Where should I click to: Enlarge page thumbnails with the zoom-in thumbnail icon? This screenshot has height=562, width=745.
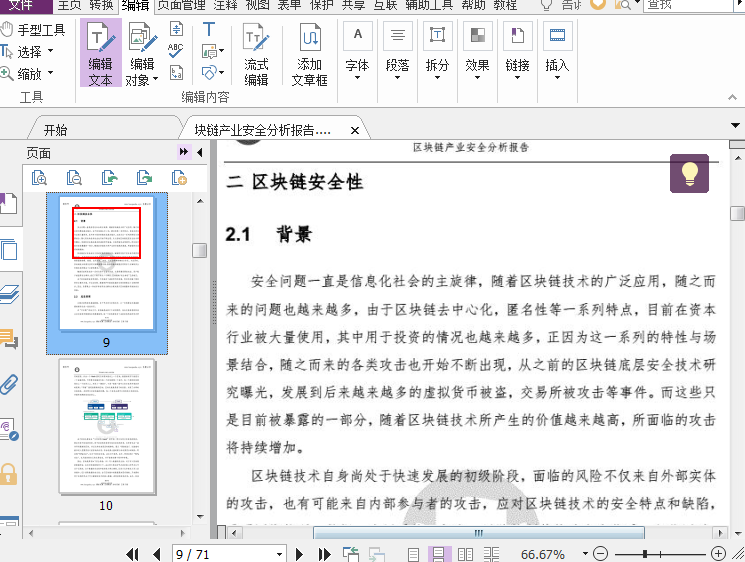coord(39,178)
